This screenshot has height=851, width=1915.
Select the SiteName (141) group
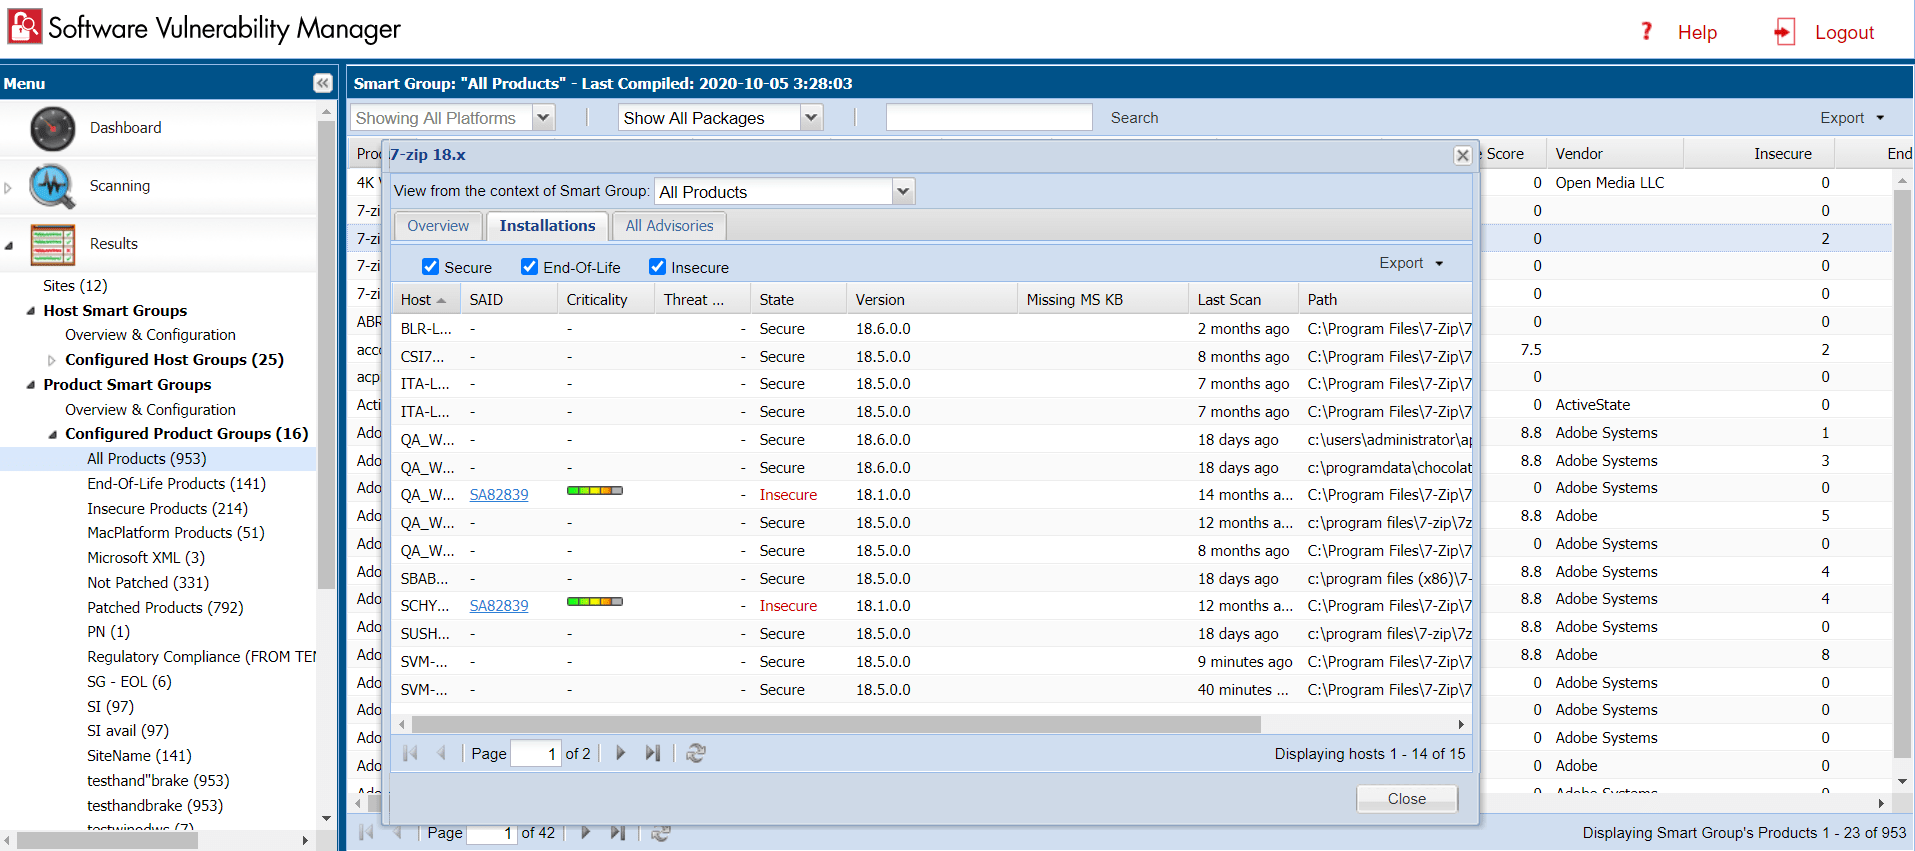(139, 756)
